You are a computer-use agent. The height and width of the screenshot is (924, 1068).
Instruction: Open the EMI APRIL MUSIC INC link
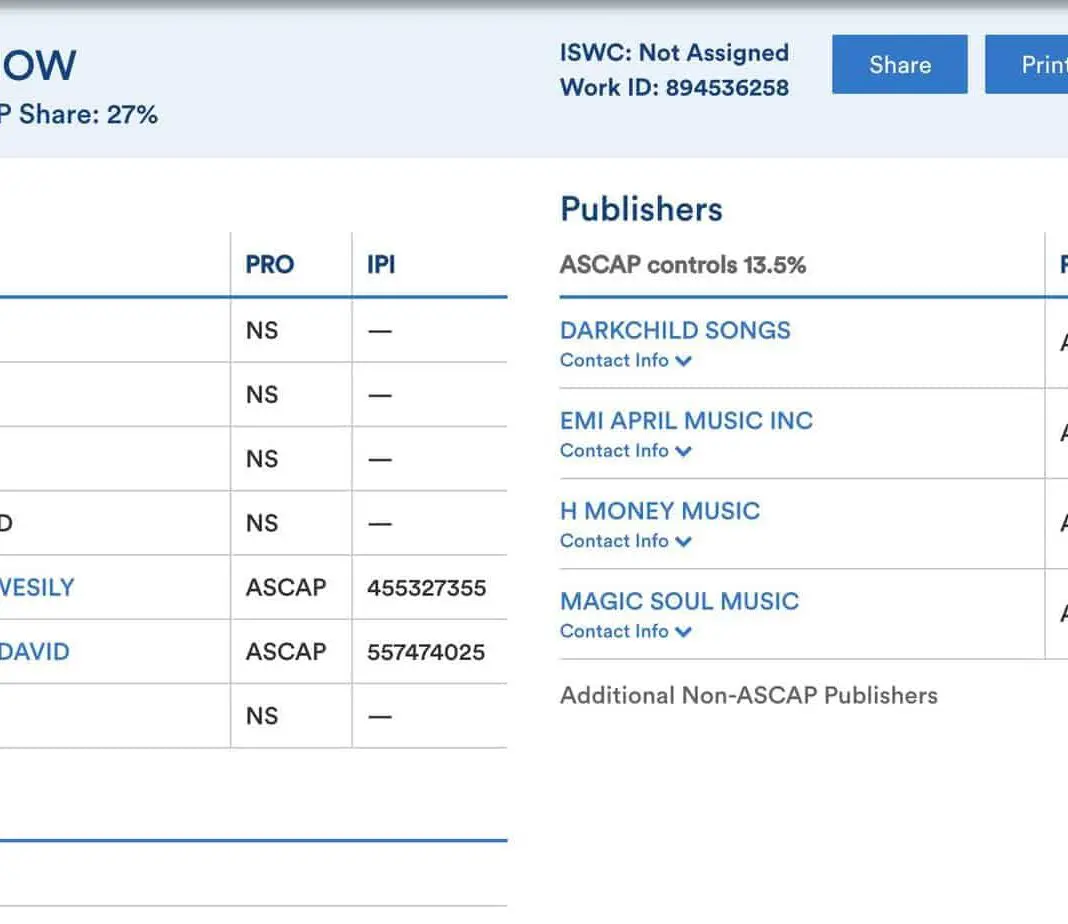686,421
